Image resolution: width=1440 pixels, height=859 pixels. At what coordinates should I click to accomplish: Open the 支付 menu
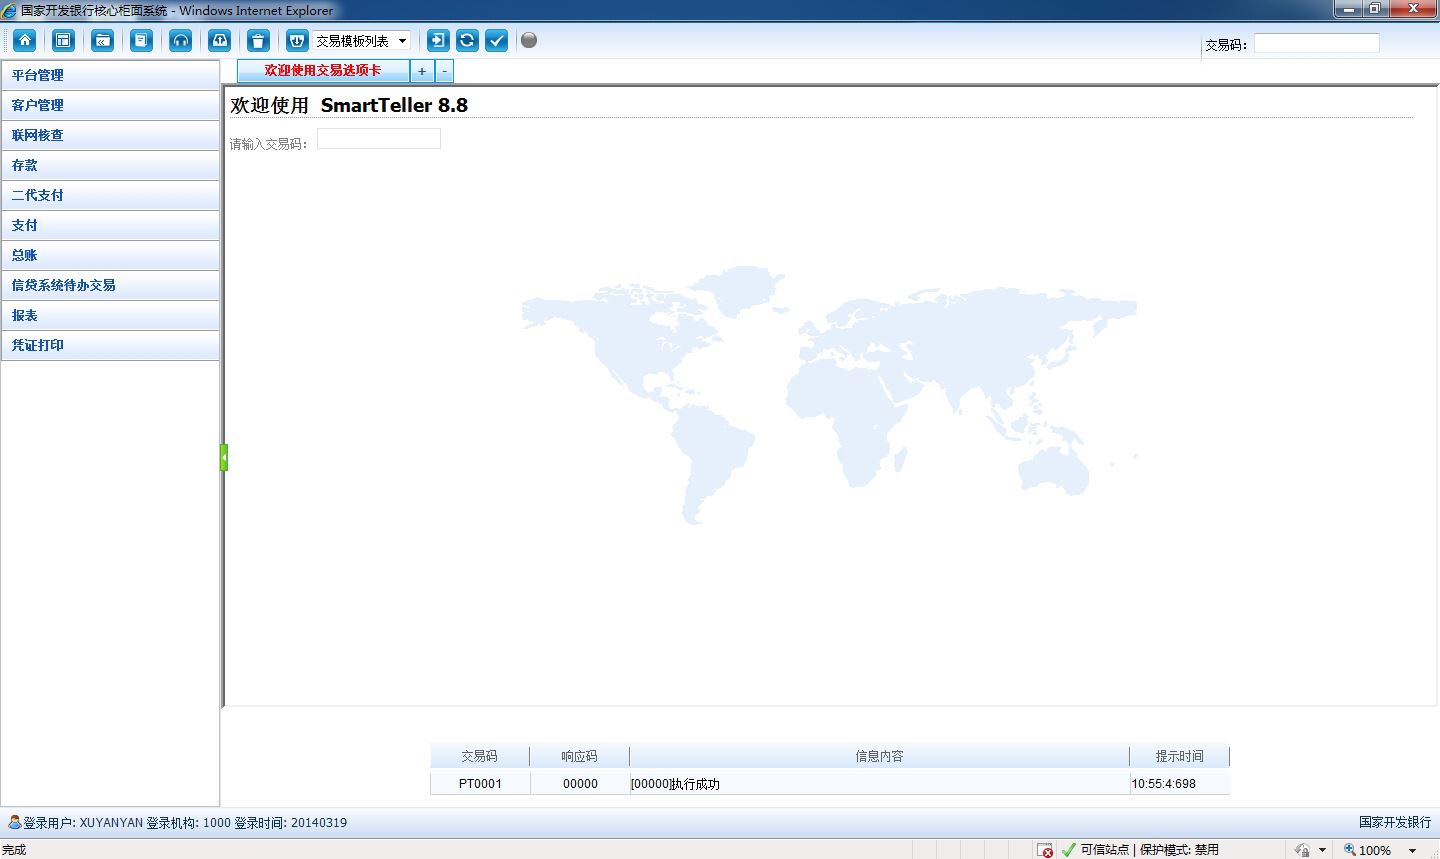110,225
